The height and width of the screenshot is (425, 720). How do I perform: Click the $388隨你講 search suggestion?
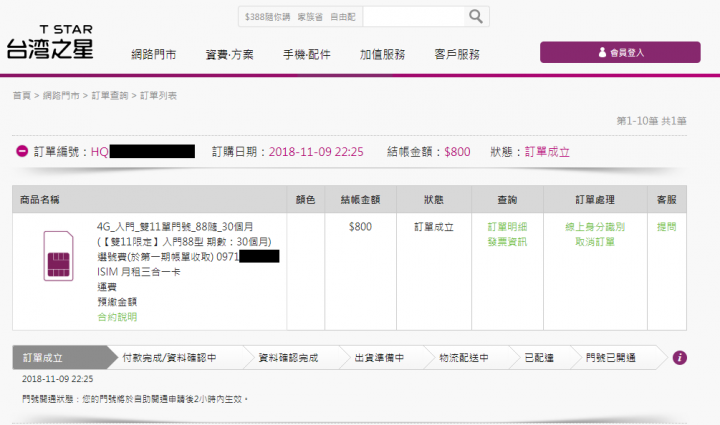tap(267, 17)
